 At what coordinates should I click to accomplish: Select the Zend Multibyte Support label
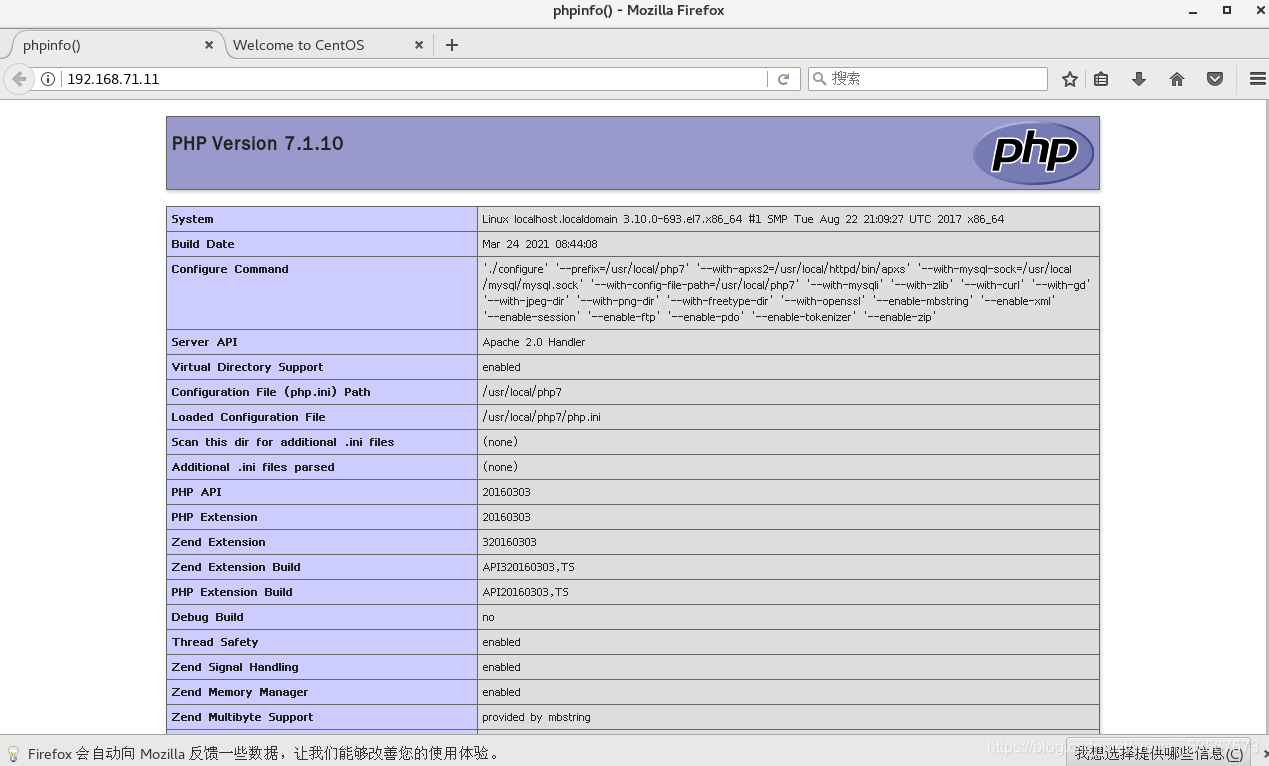coord(242,717)
